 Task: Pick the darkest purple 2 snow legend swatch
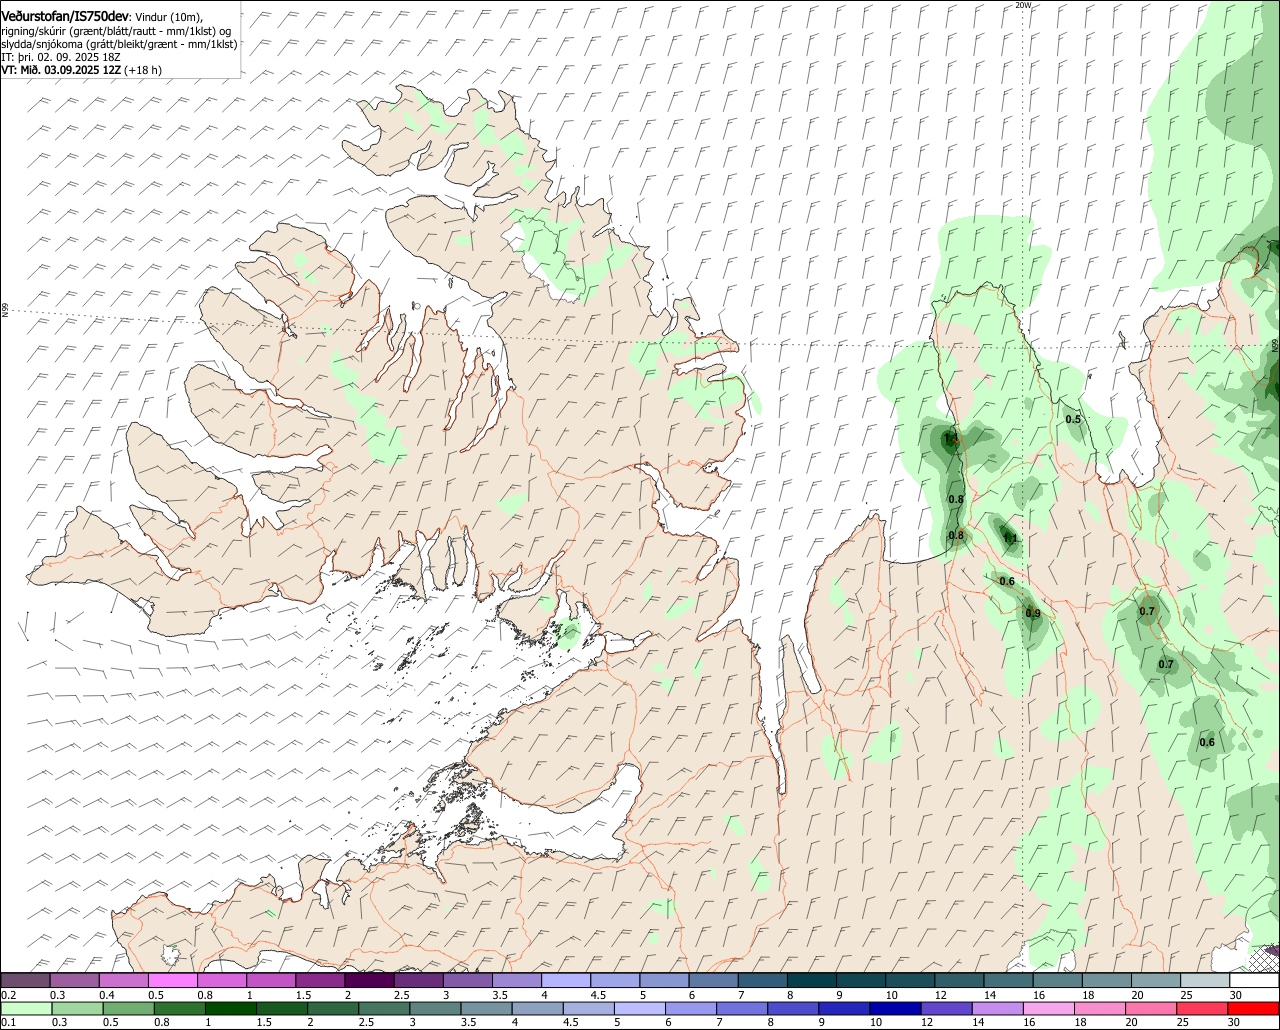(369, 981)
